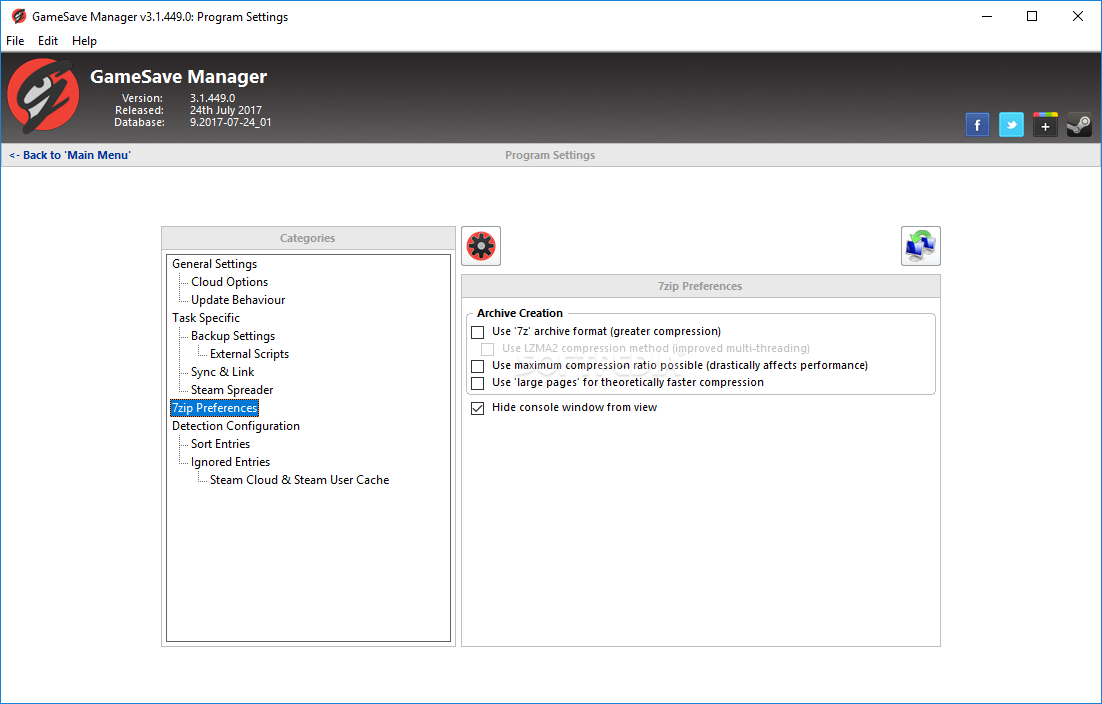Click the computer sync icon button
This screenshot has width=1102, height=704.
click(x=921, y=246)
